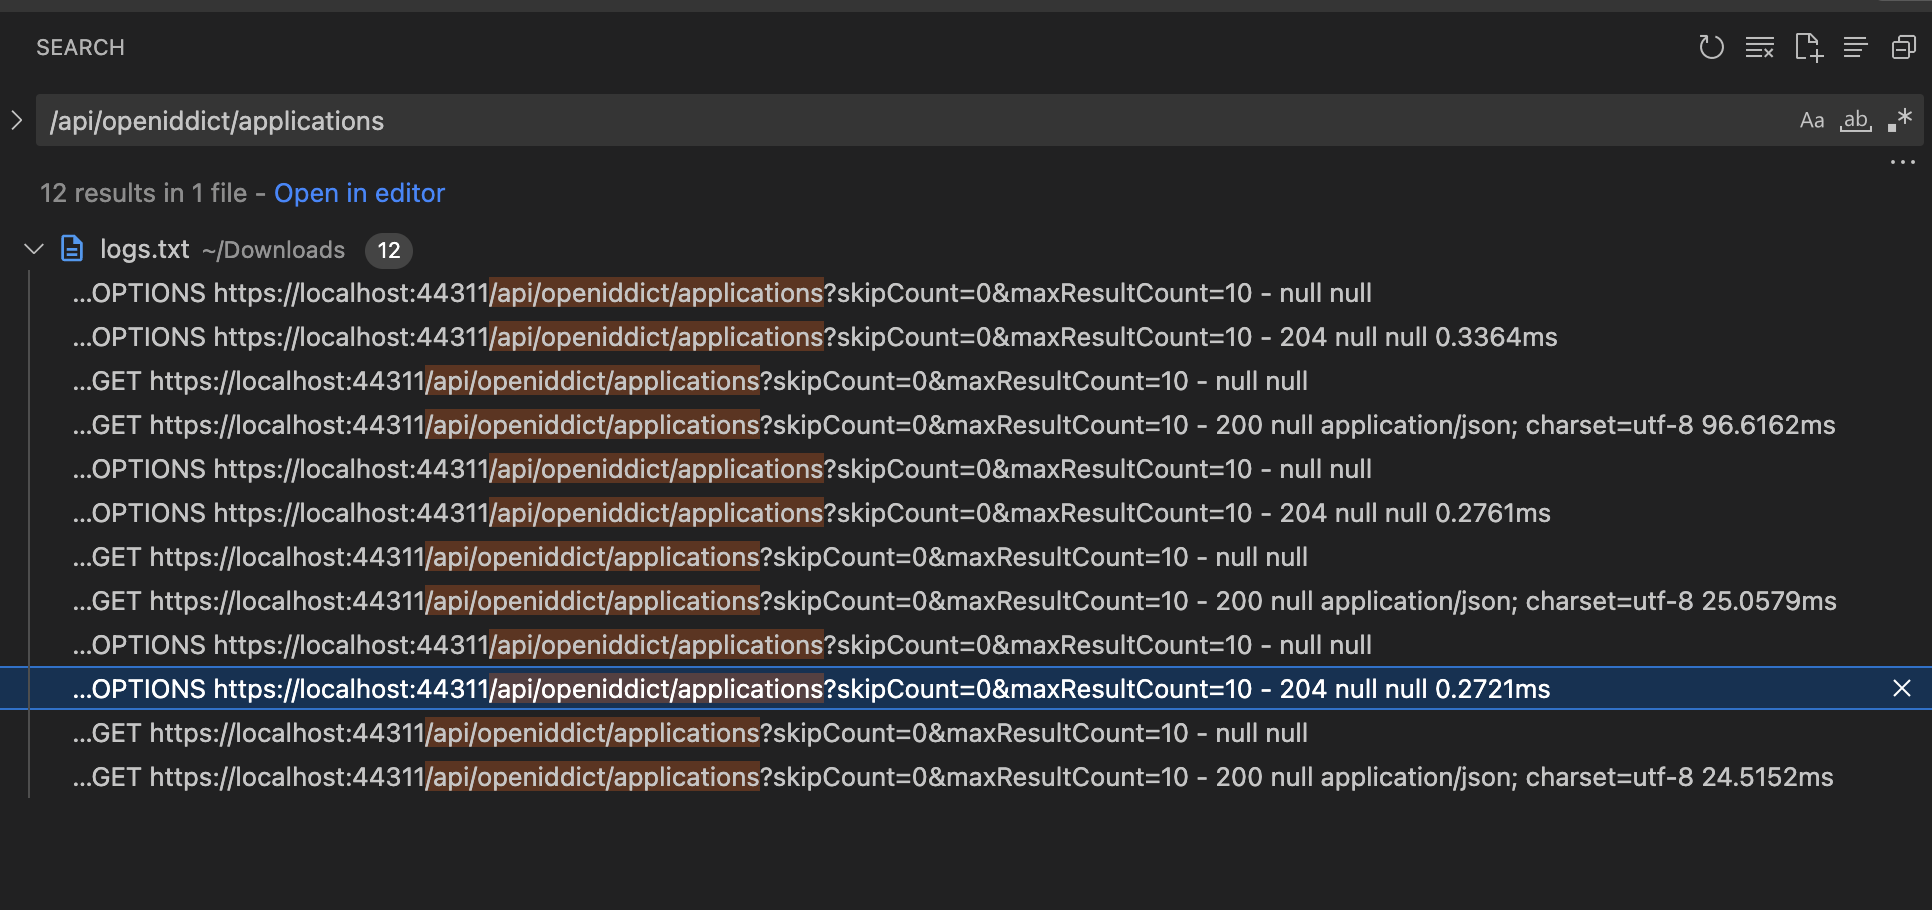Click the logs.txt file icon
This screenshot has width=1932, height=910.
coord(72,249)
